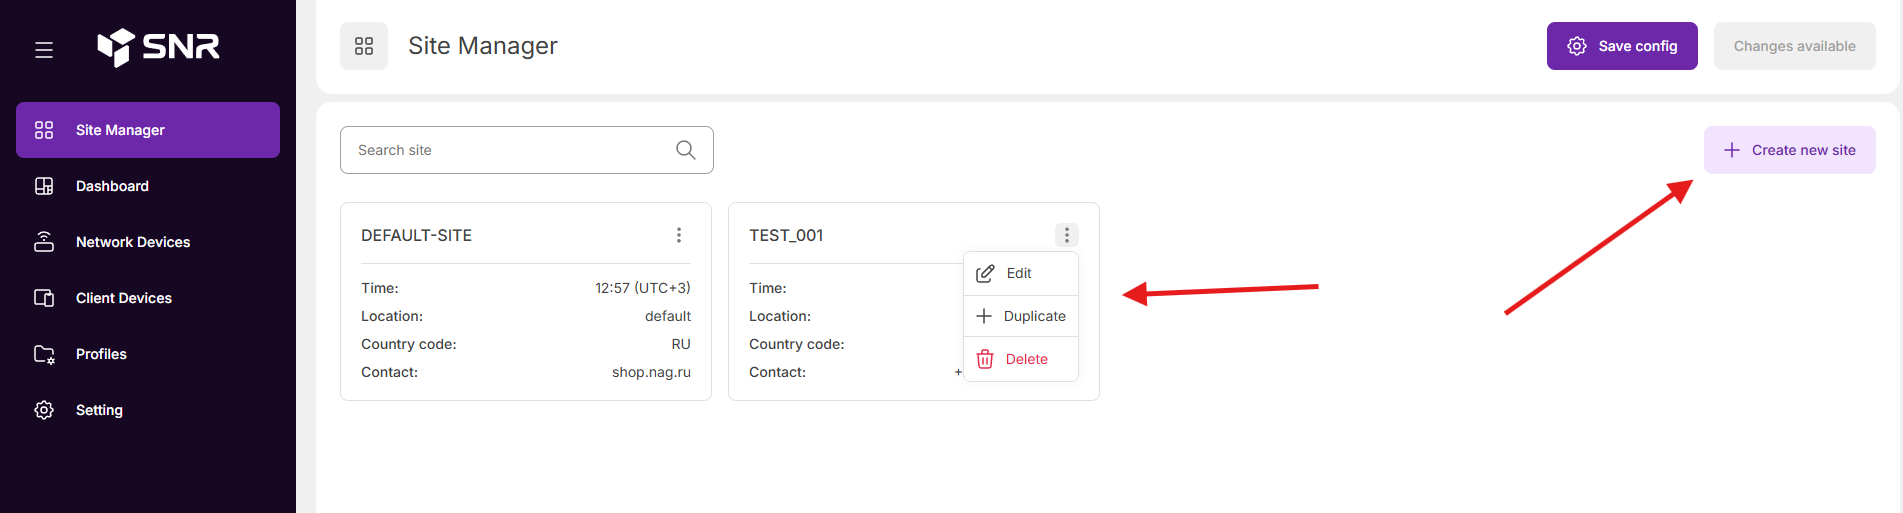This screenshot has height=513, width=1903.
Task: Collapse TEST_001 three-dot options menu
Action: pyautogui.click(x=1067, y=235)
